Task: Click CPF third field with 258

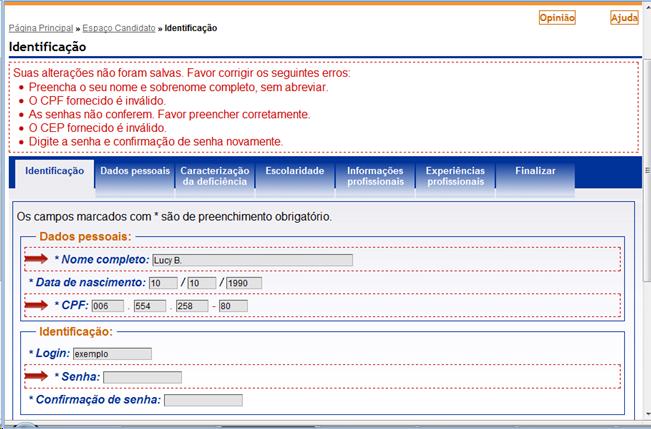Action: point(192,306)
